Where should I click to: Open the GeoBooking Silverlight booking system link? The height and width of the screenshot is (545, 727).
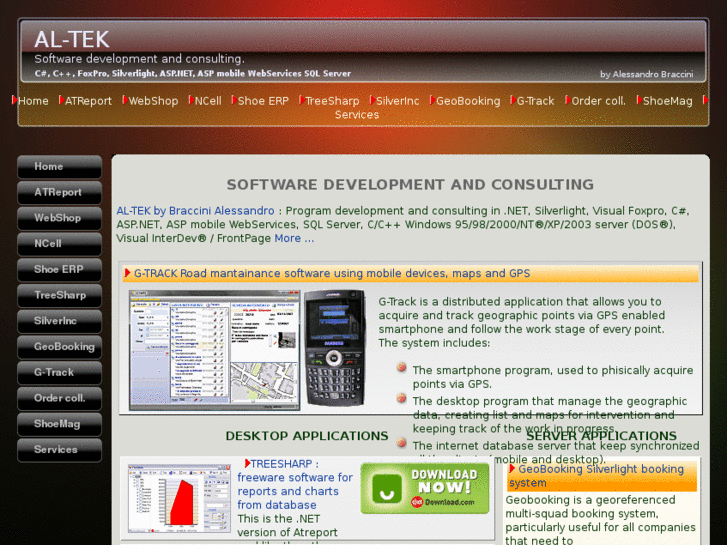[597, 476]
